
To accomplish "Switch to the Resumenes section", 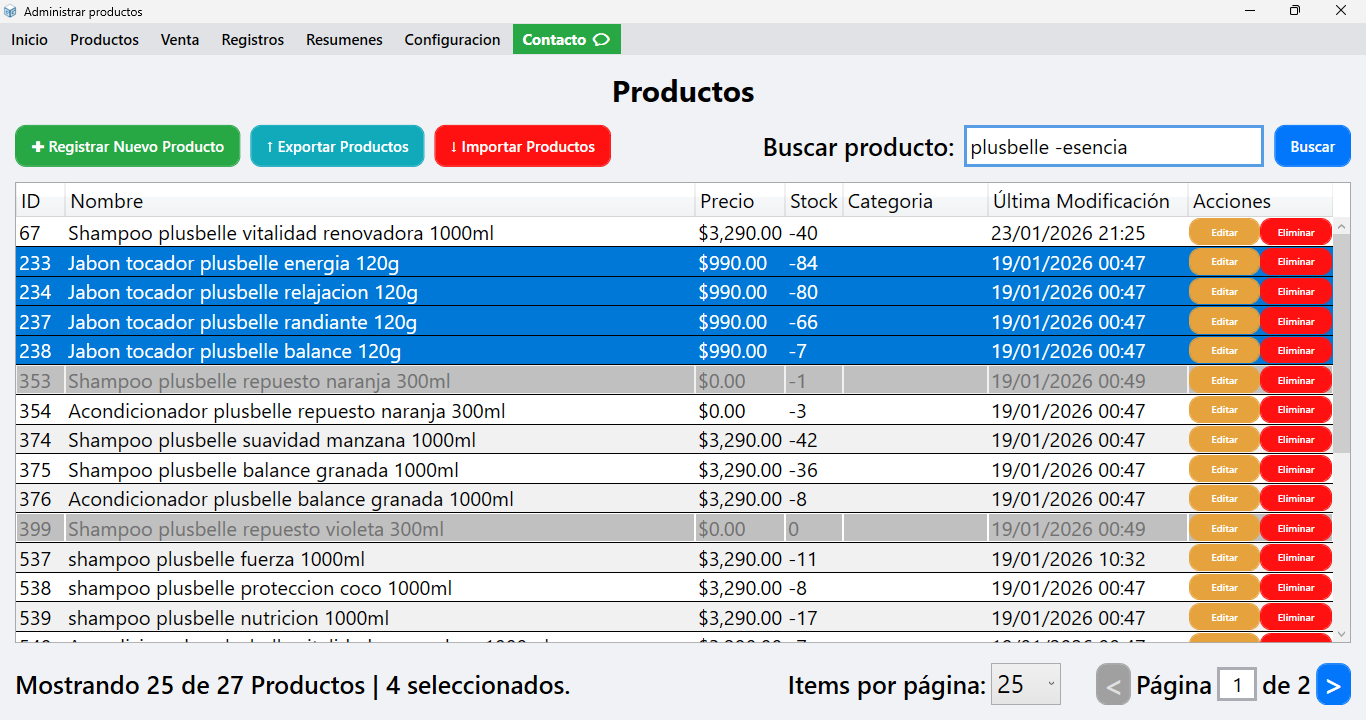I will tap(344, 39).
